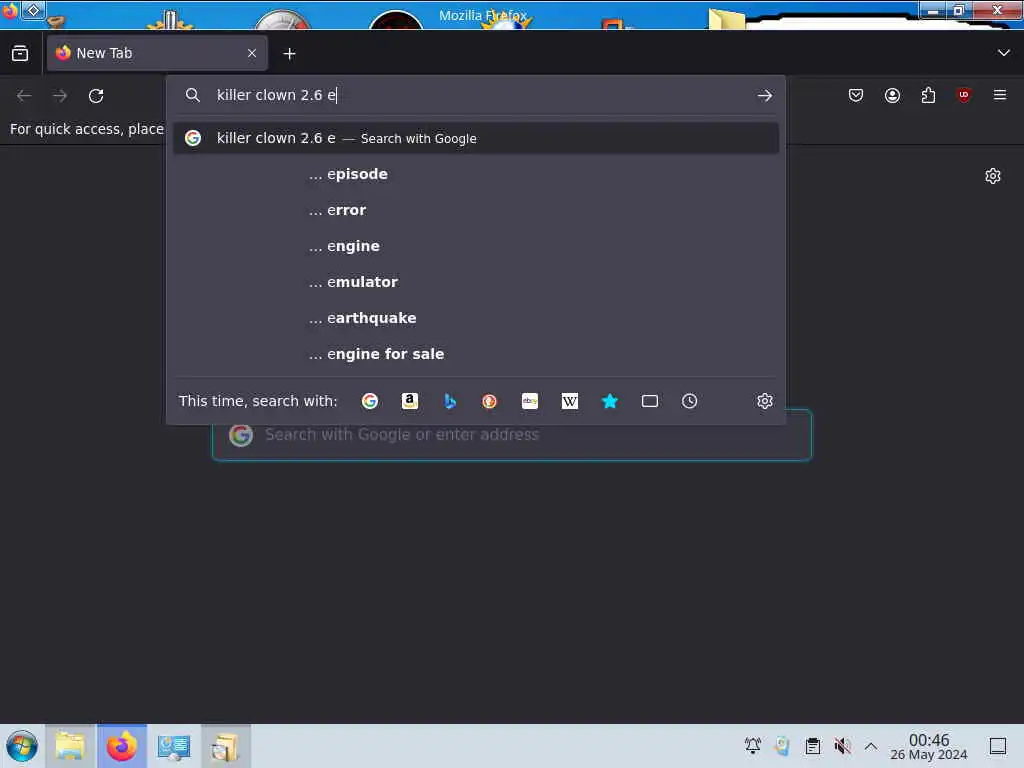The image size is (1024, 768).
Task: Open the Save to Pocket icon
Action: pyautogui.click(x=856, y=95)
